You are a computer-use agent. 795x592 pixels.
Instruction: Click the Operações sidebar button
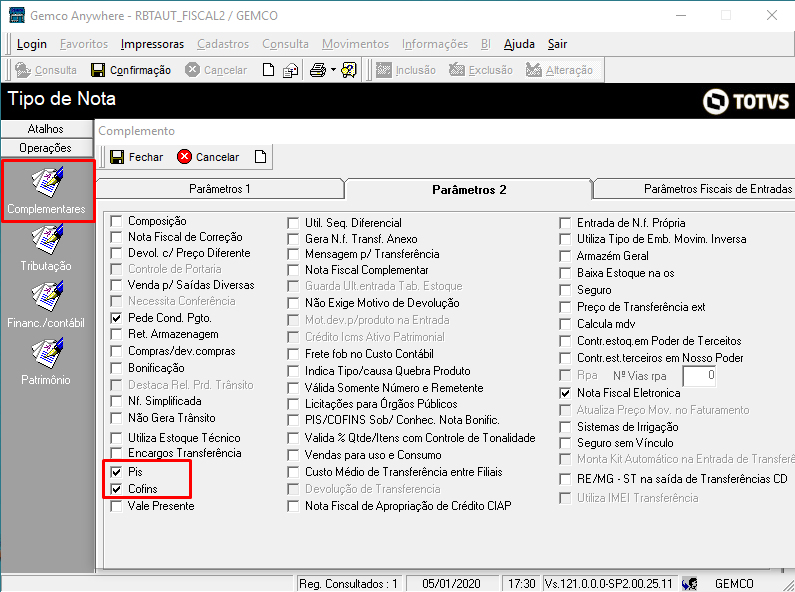[46, 148]
